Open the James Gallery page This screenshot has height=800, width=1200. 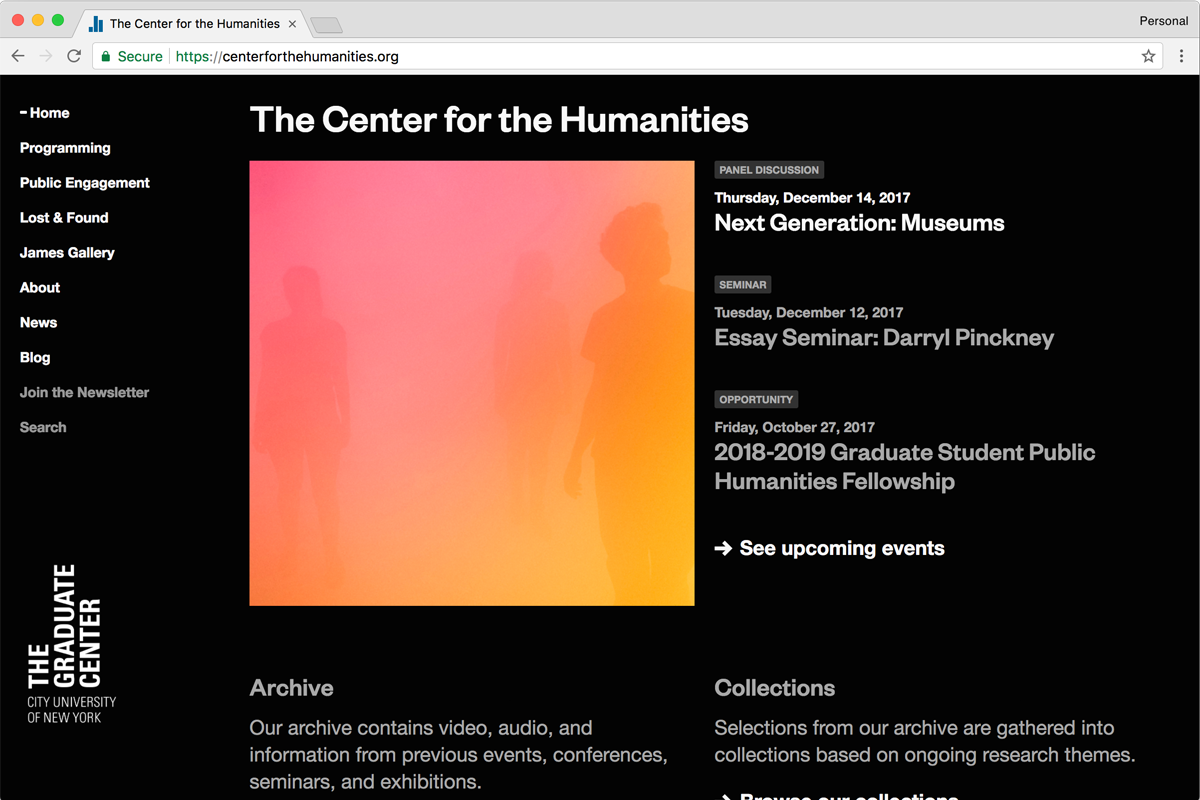click(x=67, y=253)
